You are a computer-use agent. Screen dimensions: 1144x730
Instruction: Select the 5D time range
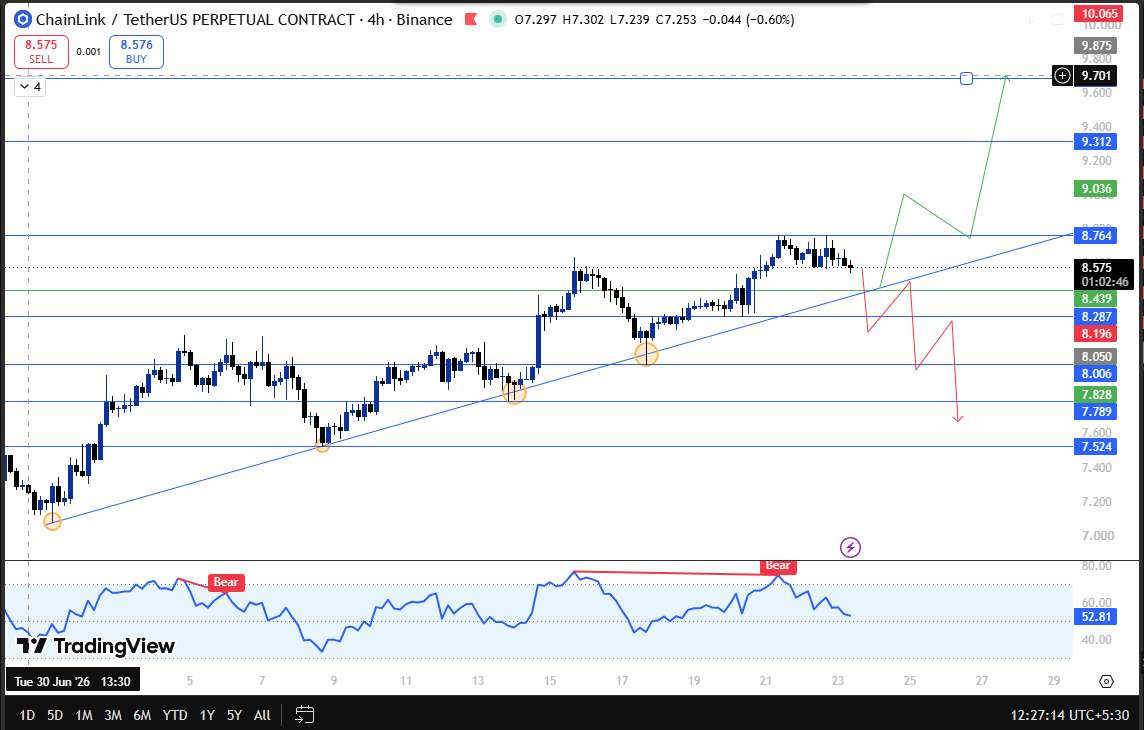[x=55, y=715]
